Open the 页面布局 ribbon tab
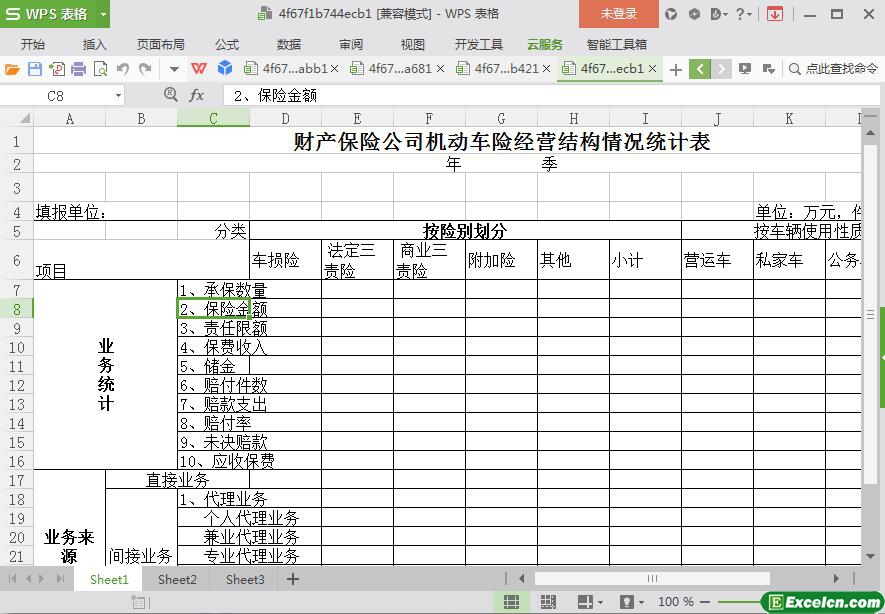The height and width of the screenshot is (614, 885). click(x=160, y=45)
